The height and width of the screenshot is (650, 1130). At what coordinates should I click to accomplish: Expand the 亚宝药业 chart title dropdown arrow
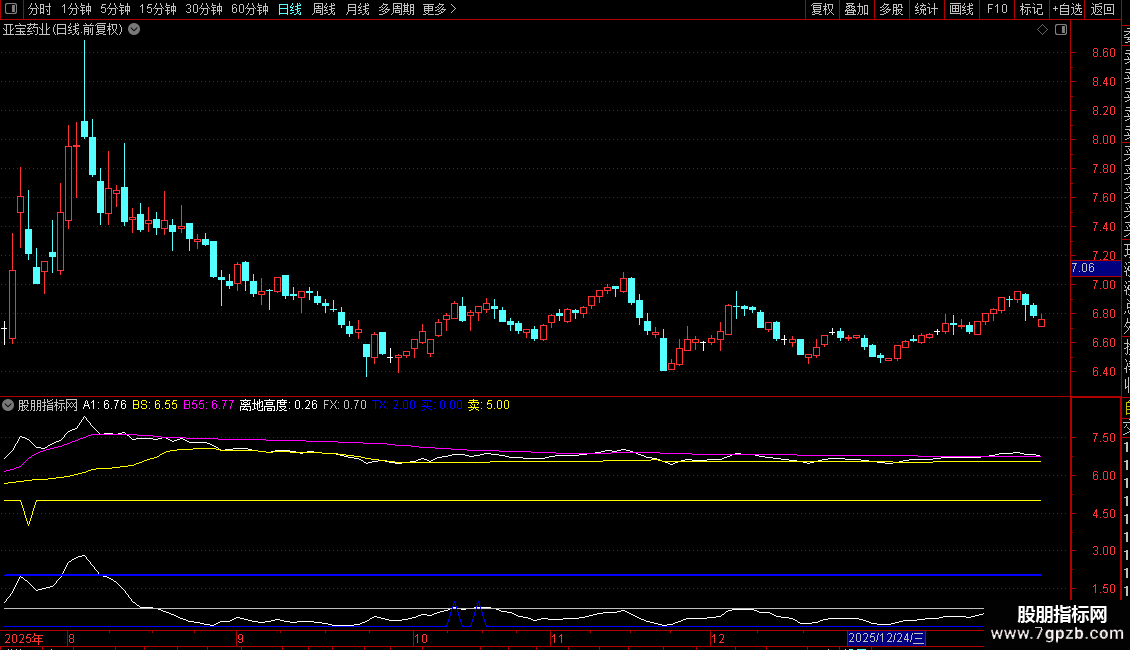point(134,30)
